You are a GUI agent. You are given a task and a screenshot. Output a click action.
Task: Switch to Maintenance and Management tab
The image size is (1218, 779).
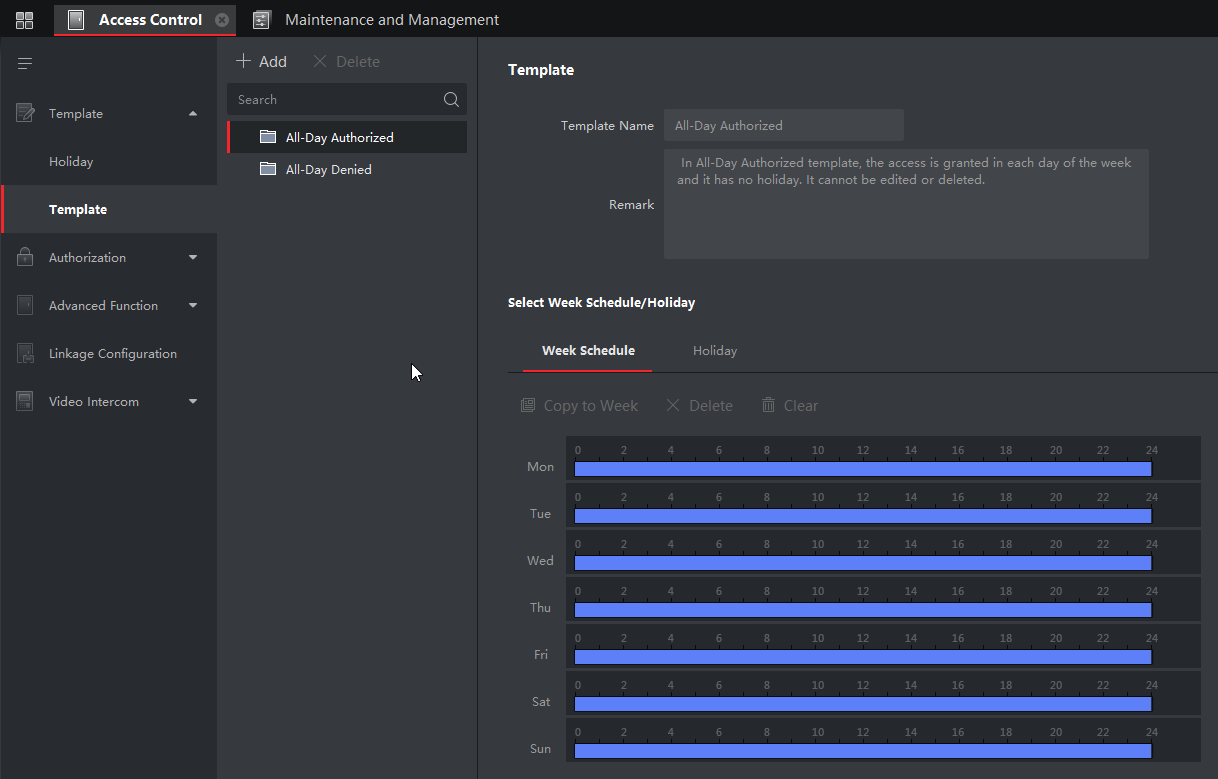tap(391, 20)
